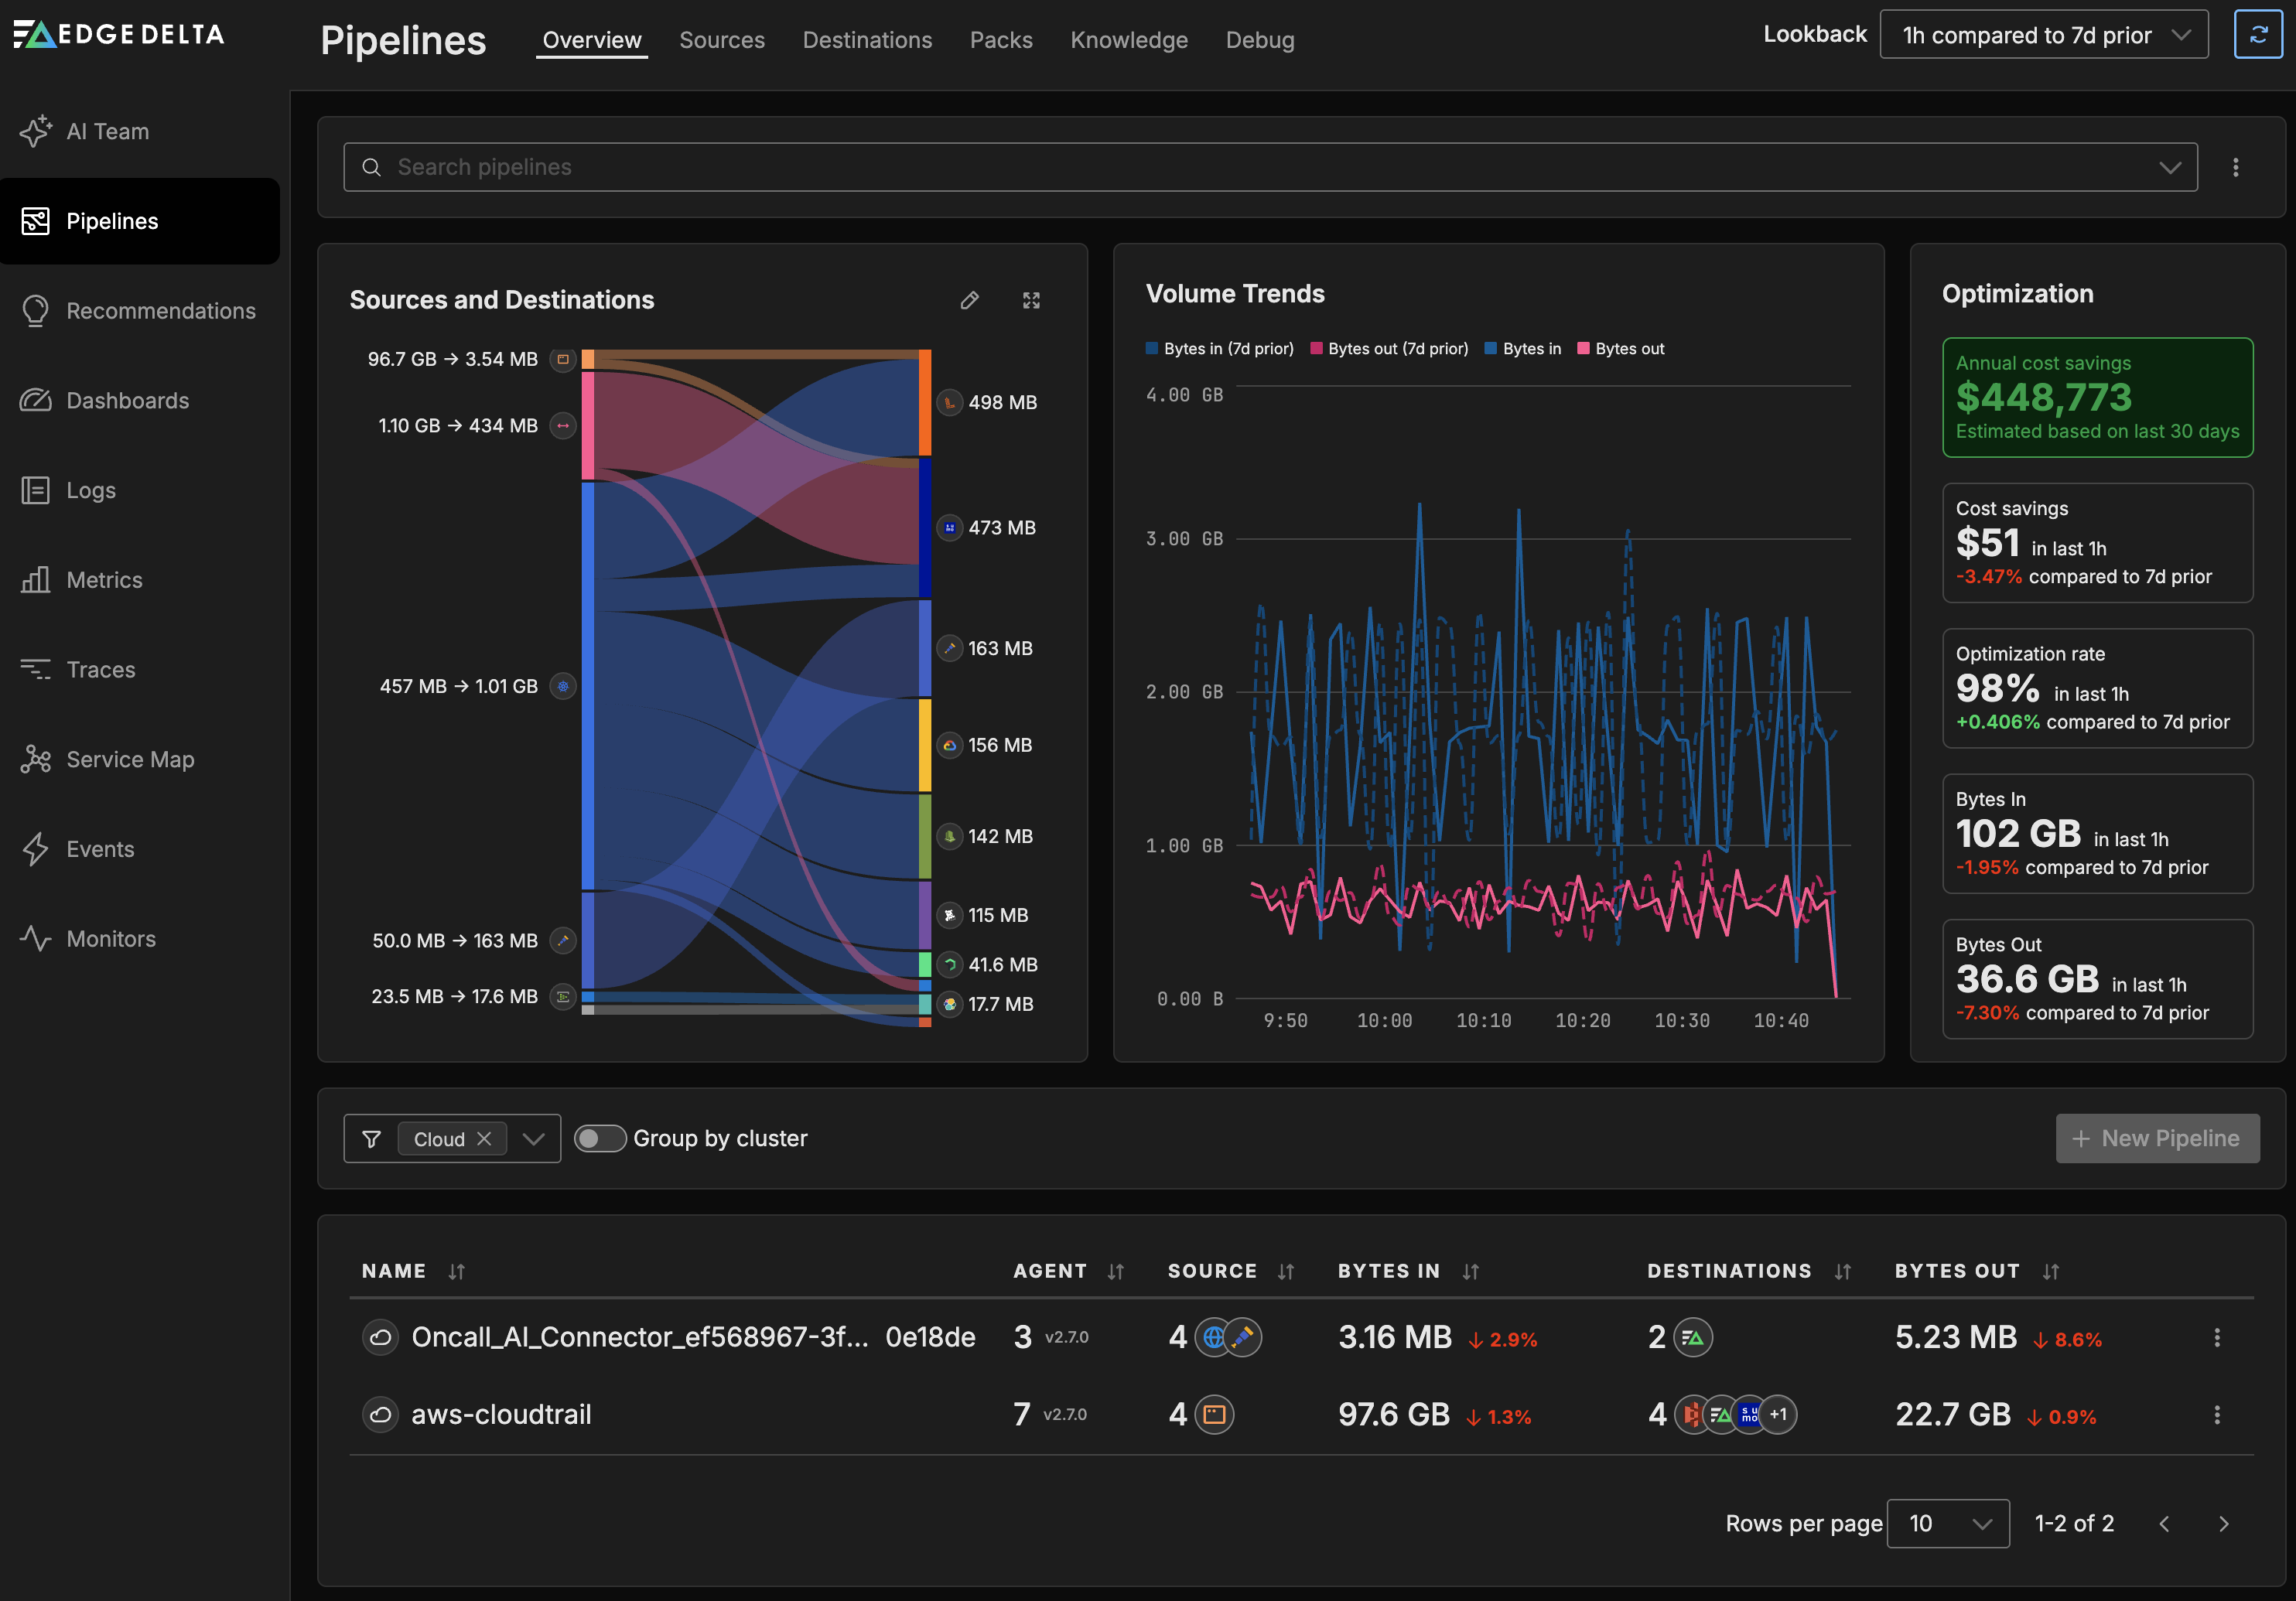The height and width of the screenshot is (1601, 2296).
Task: Switch to the Destinations tab
Action: click(866, 40)
